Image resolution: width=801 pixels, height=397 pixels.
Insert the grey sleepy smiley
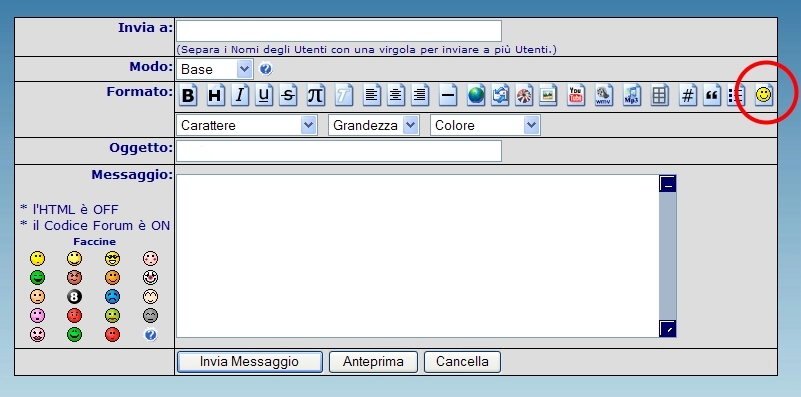tap(150, 316)
